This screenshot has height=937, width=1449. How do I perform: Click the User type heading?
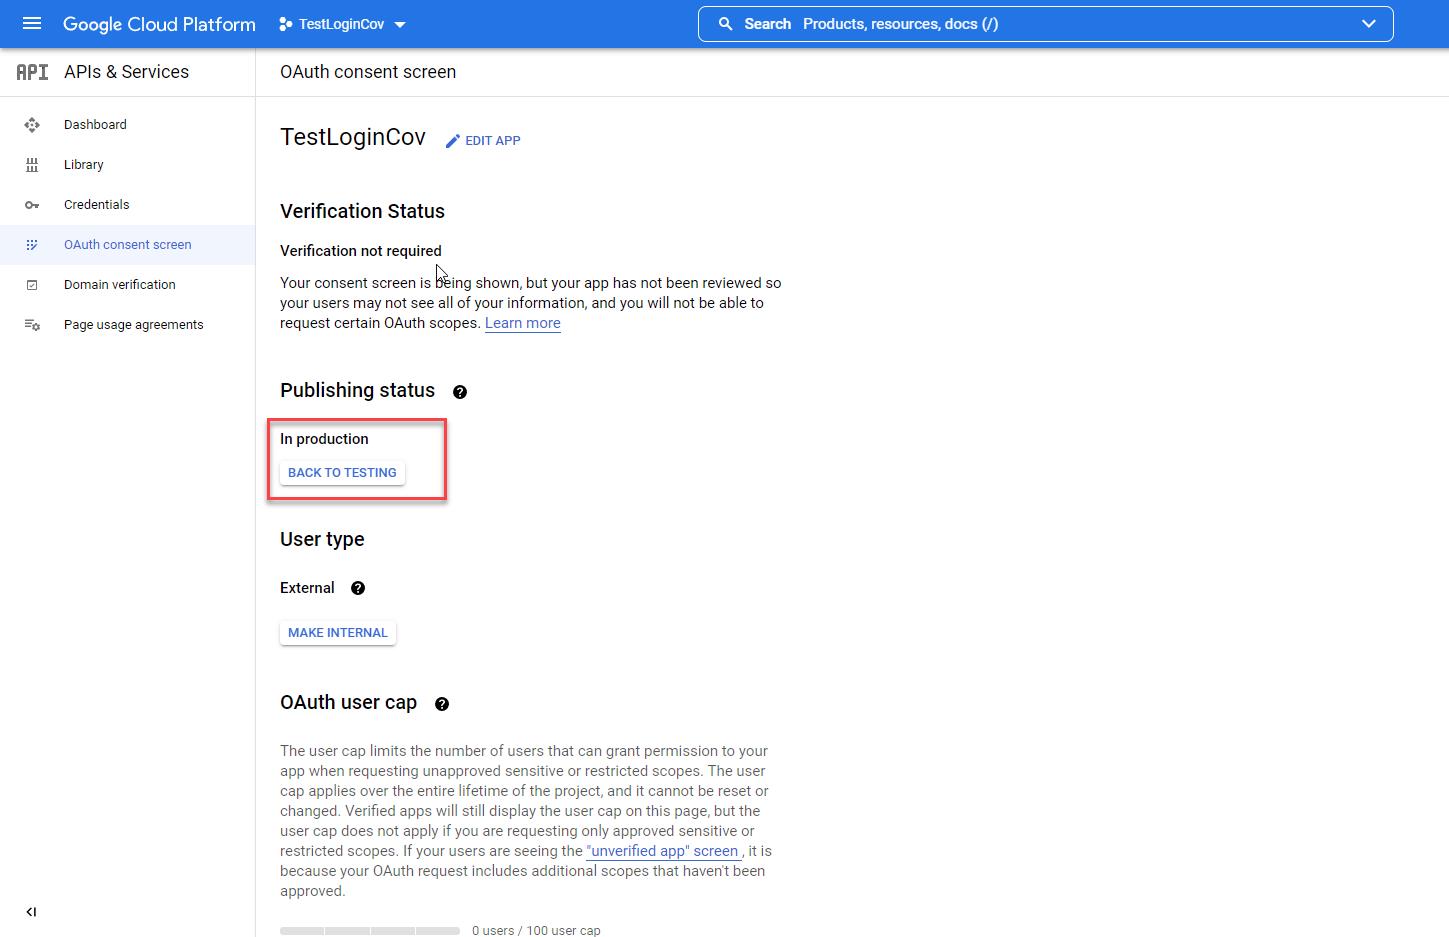point(322,539)
